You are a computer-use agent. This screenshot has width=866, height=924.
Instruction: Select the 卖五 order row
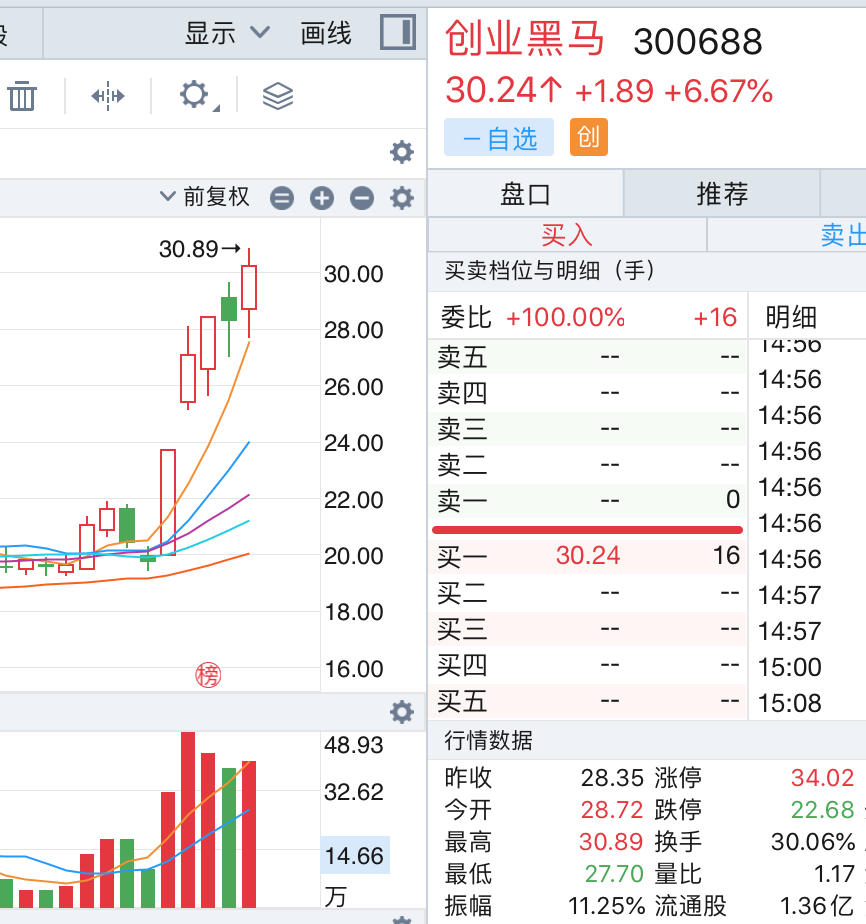click(588, 357)
